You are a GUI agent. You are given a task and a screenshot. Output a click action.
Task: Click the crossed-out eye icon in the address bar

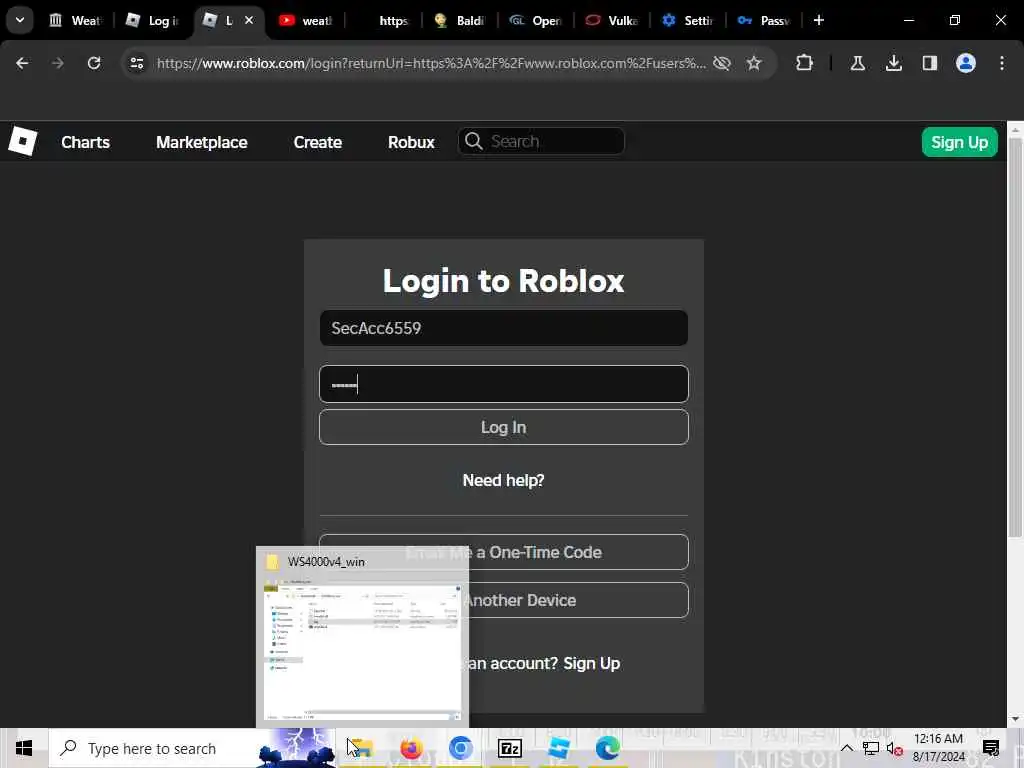pyautogui.click(x=722, y=63)
